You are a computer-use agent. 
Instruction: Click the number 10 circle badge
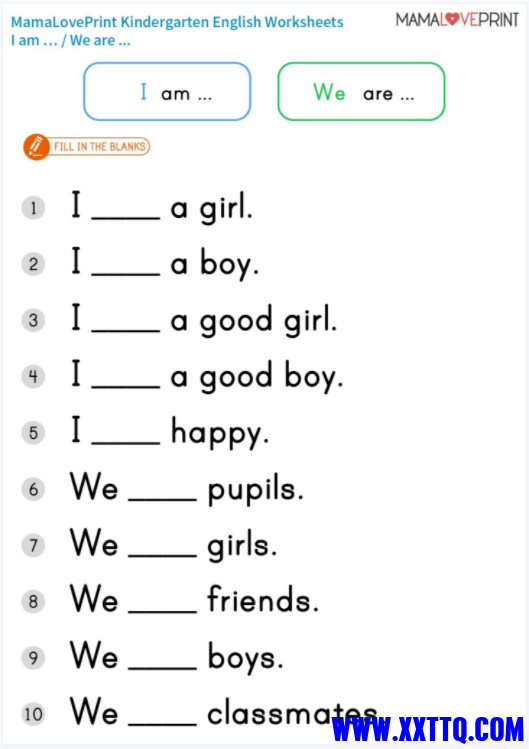pos(33,715)
